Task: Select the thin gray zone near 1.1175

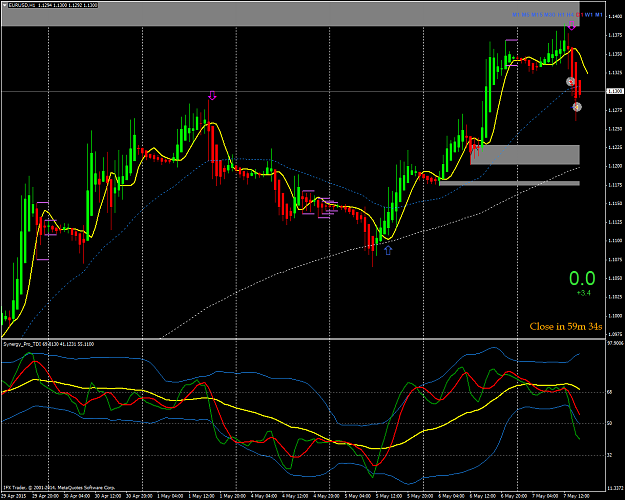Action: [x=509, y=183]
